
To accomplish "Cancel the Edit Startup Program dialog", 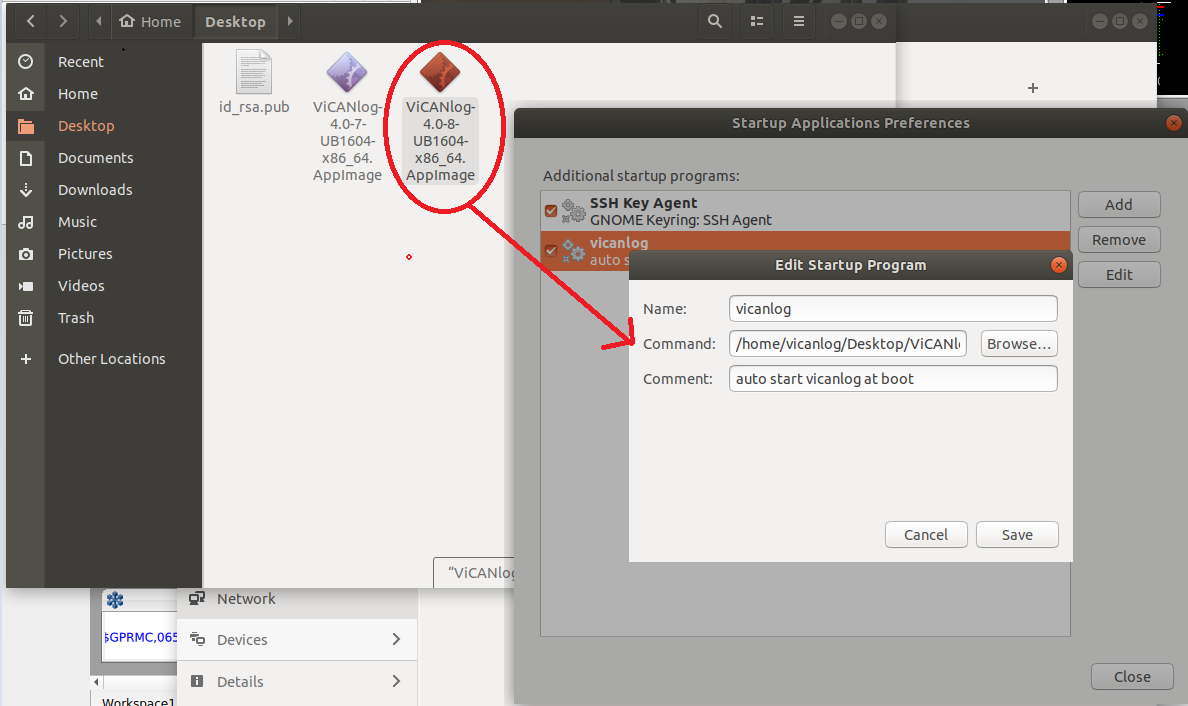I will [926, 534].
